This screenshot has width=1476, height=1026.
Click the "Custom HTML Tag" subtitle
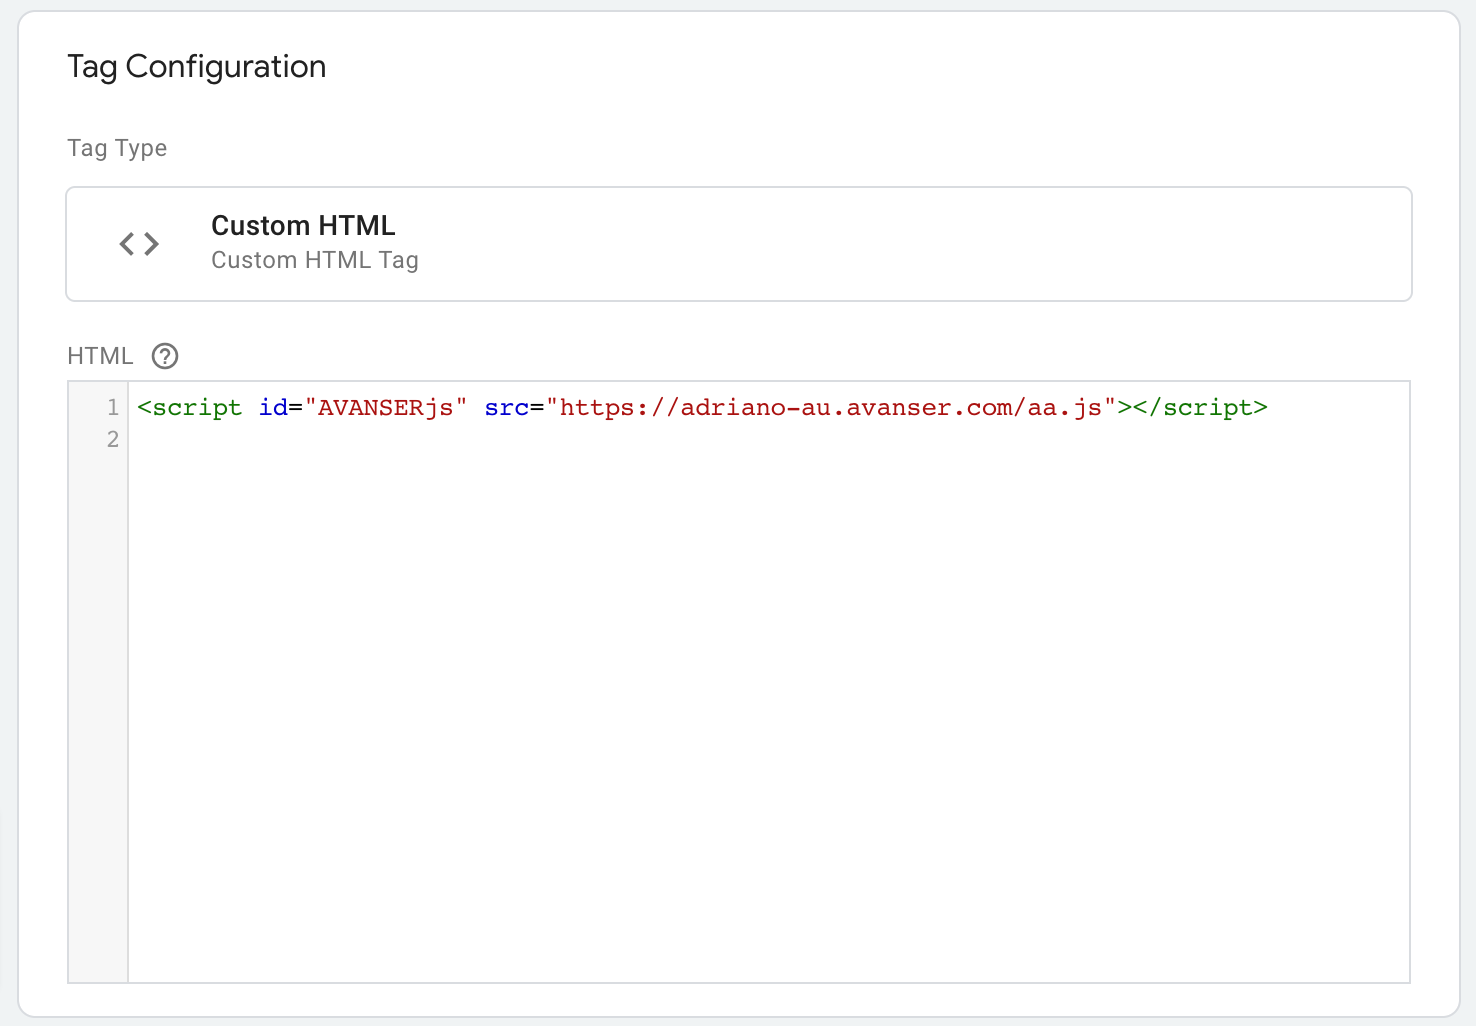pyautogui.click(x=315, y=260)
